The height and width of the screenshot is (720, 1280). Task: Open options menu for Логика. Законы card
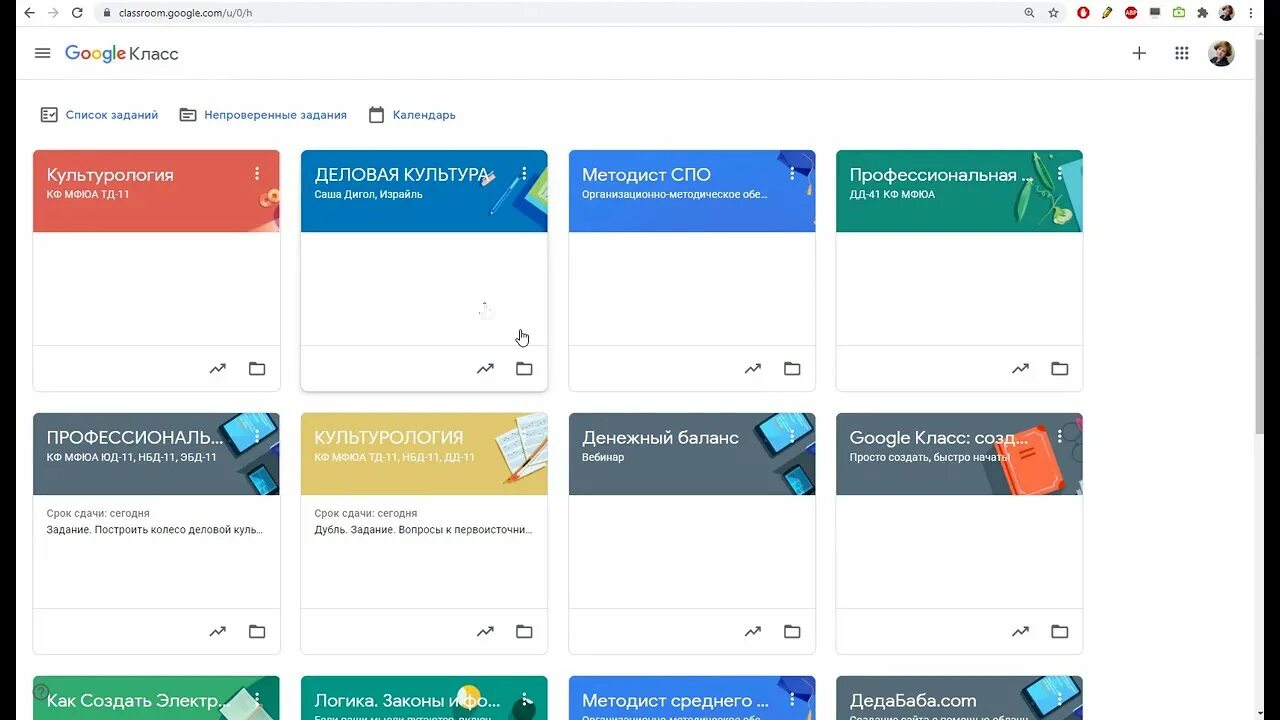(x=524, y=700)
